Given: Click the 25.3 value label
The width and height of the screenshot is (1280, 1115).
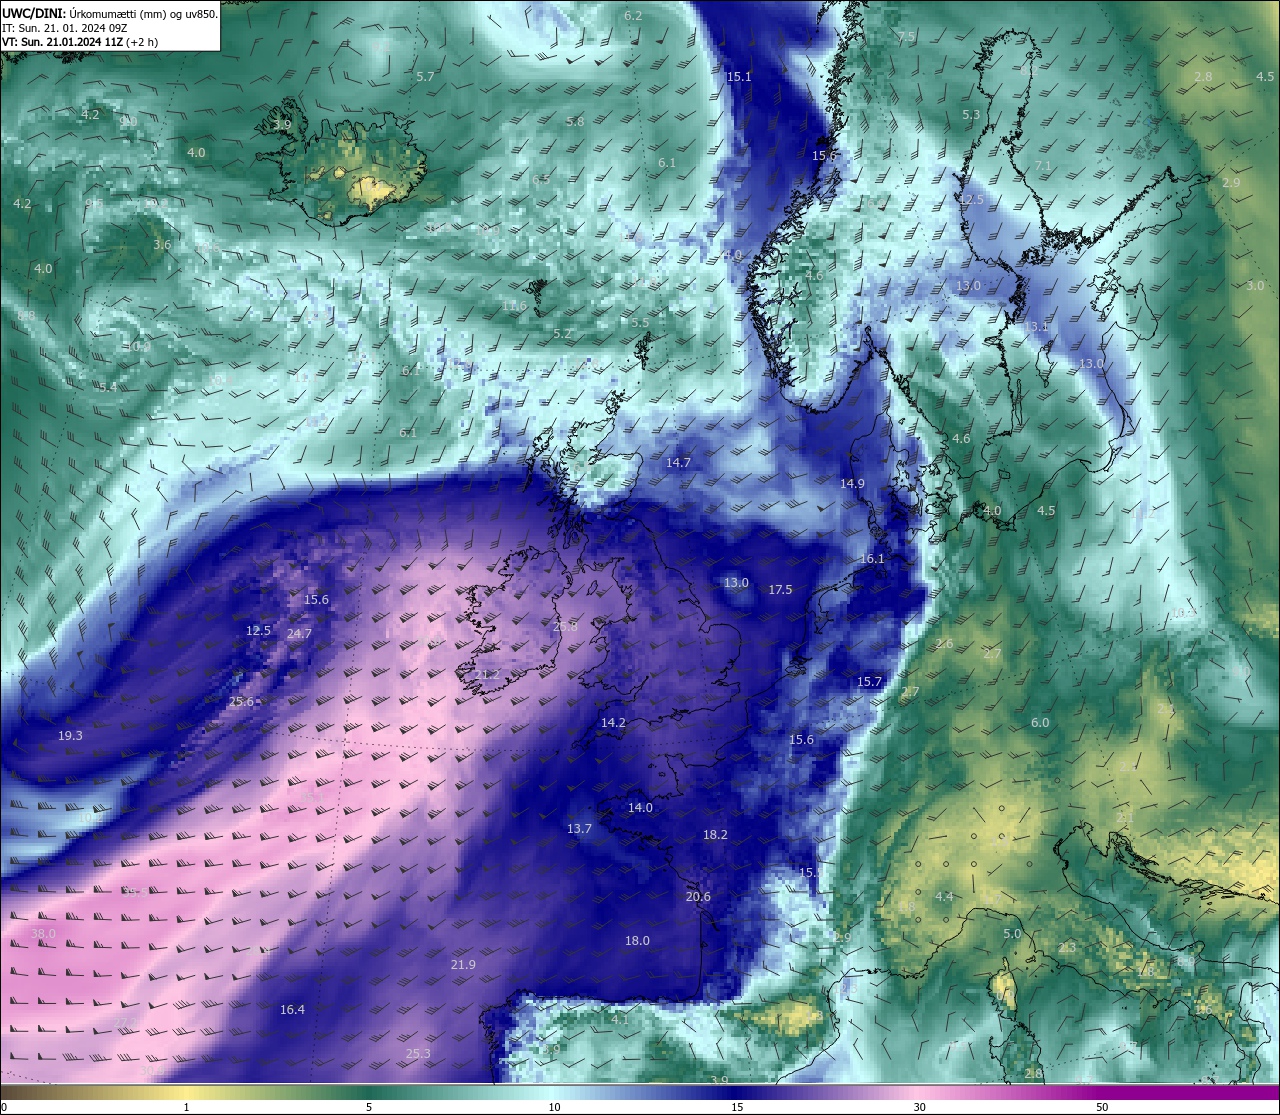Looking at the screenshot, I should pos(418,1054).
